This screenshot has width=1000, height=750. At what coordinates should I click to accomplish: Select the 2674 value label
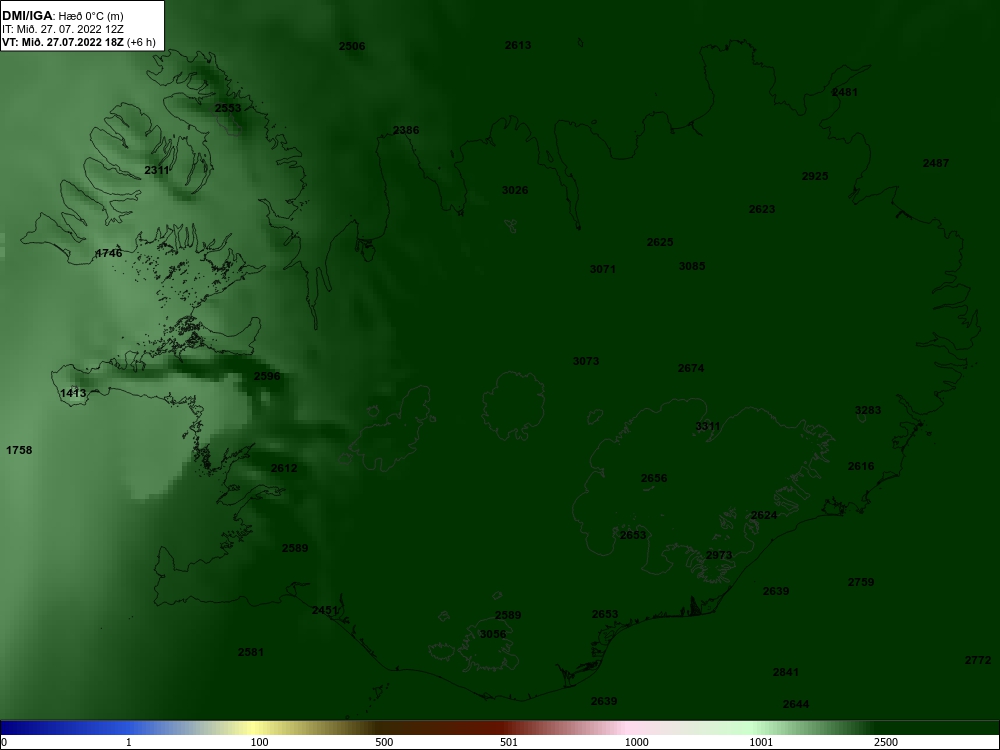pos(691,369)
